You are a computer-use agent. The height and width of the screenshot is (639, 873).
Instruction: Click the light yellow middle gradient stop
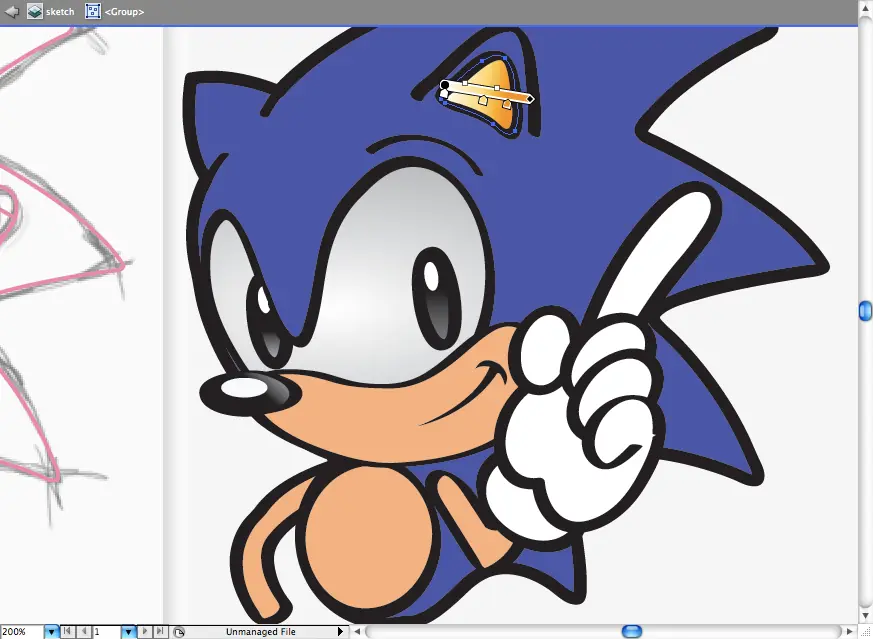[x=483, y=101]
